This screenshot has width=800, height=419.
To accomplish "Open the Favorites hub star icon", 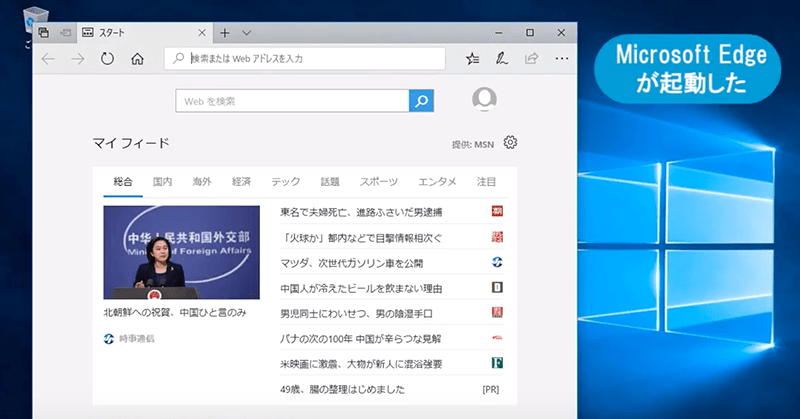I will pos(472,59).
